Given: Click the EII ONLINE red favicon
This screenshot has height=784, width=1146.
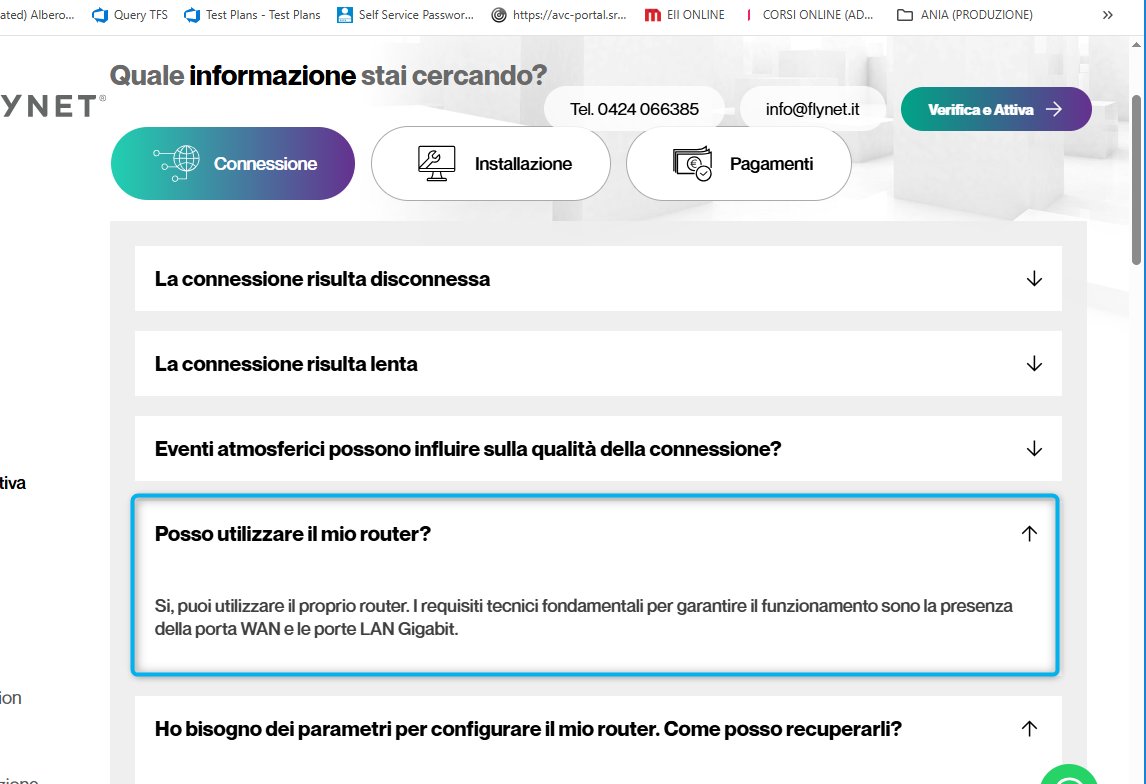Looking at the screenshot, I should click(x=653, y=15).
